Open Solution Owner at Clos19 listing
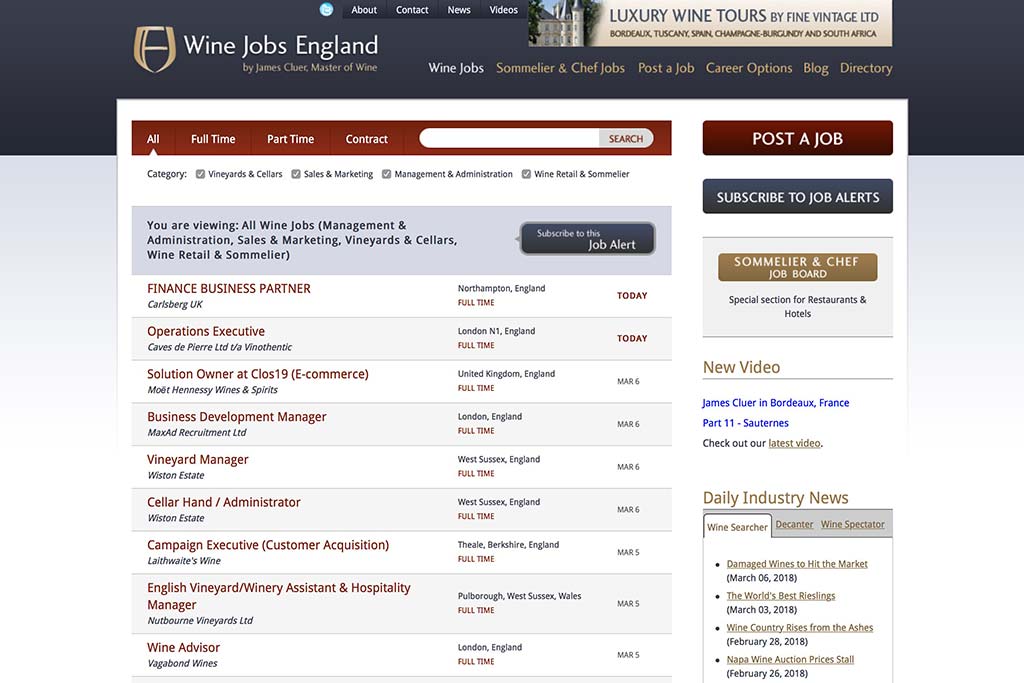This screenshot has height=683, width=1024. coord(257,374)
